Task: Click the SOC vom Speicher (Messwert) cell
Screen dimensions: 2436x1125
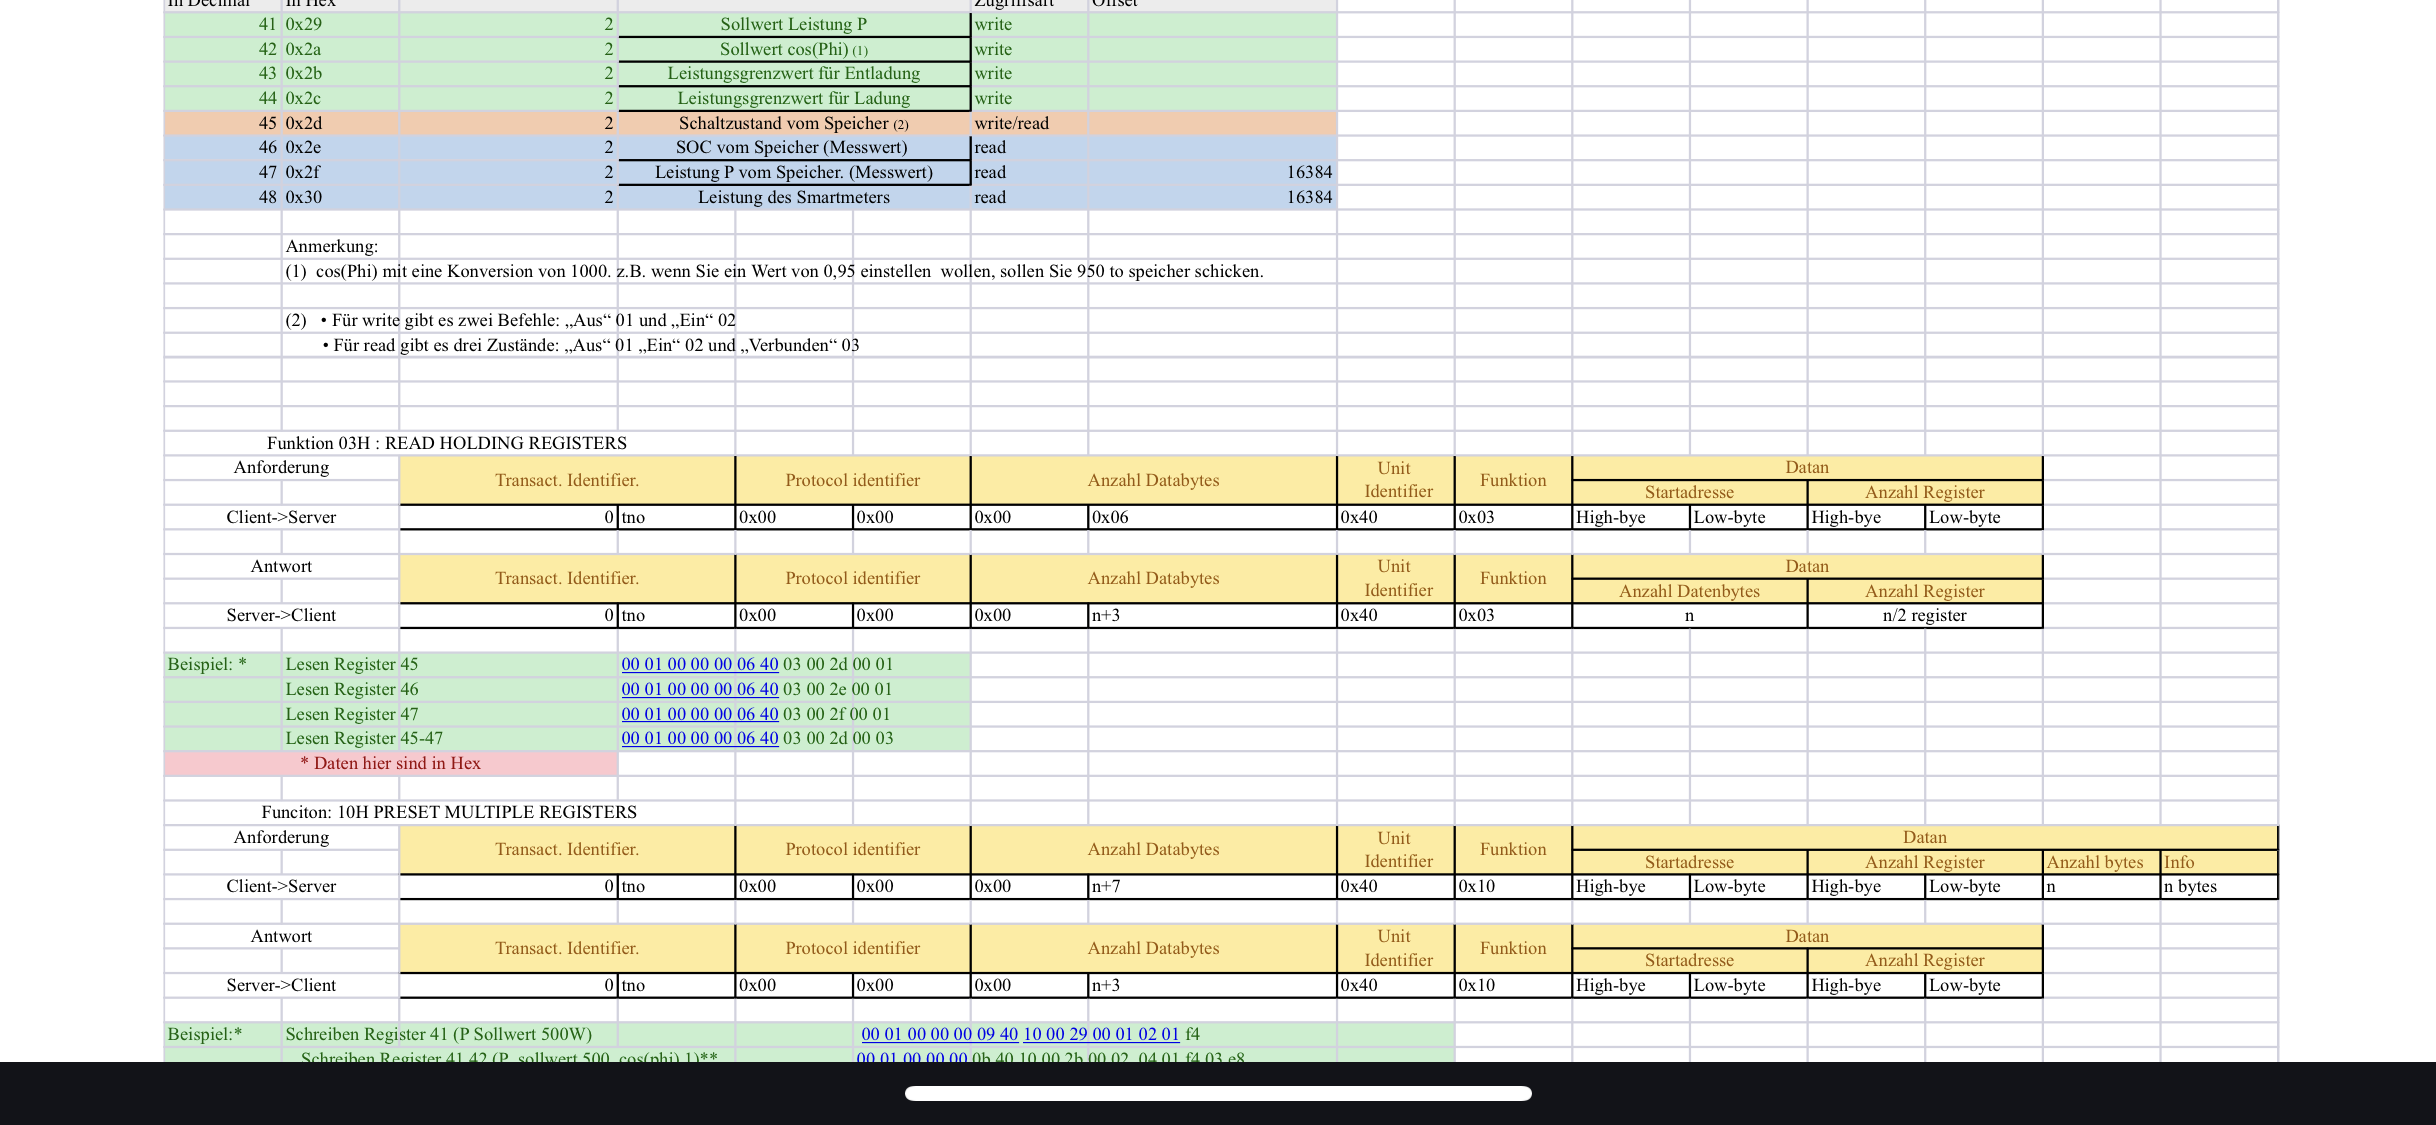Action: pos(794,147)
